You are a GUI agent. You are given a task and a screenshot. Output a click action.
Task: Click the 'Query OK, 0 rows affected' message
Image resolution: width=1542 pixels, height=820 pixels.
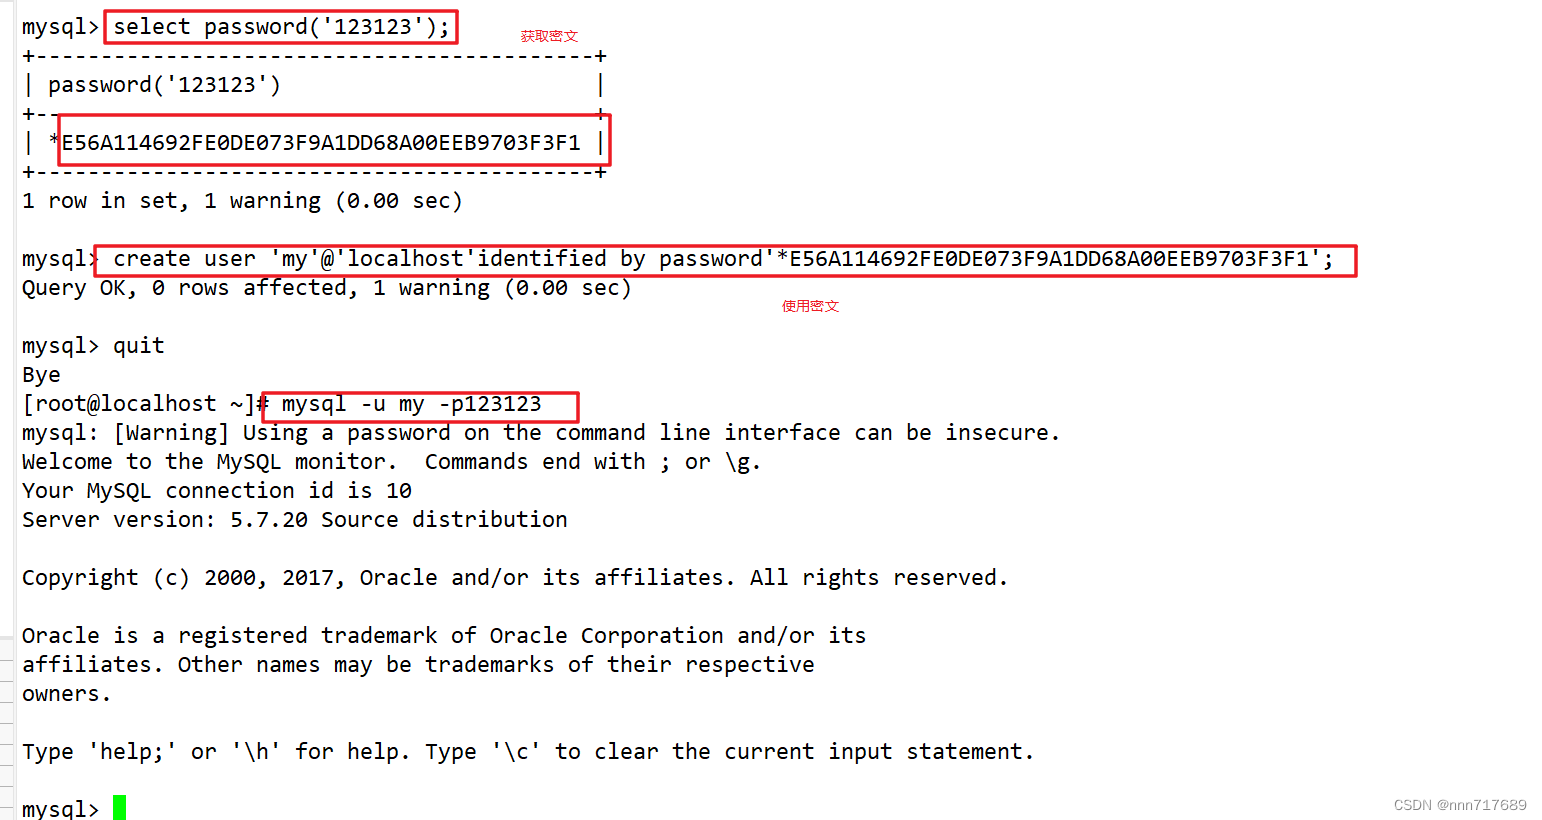[327, 288]
